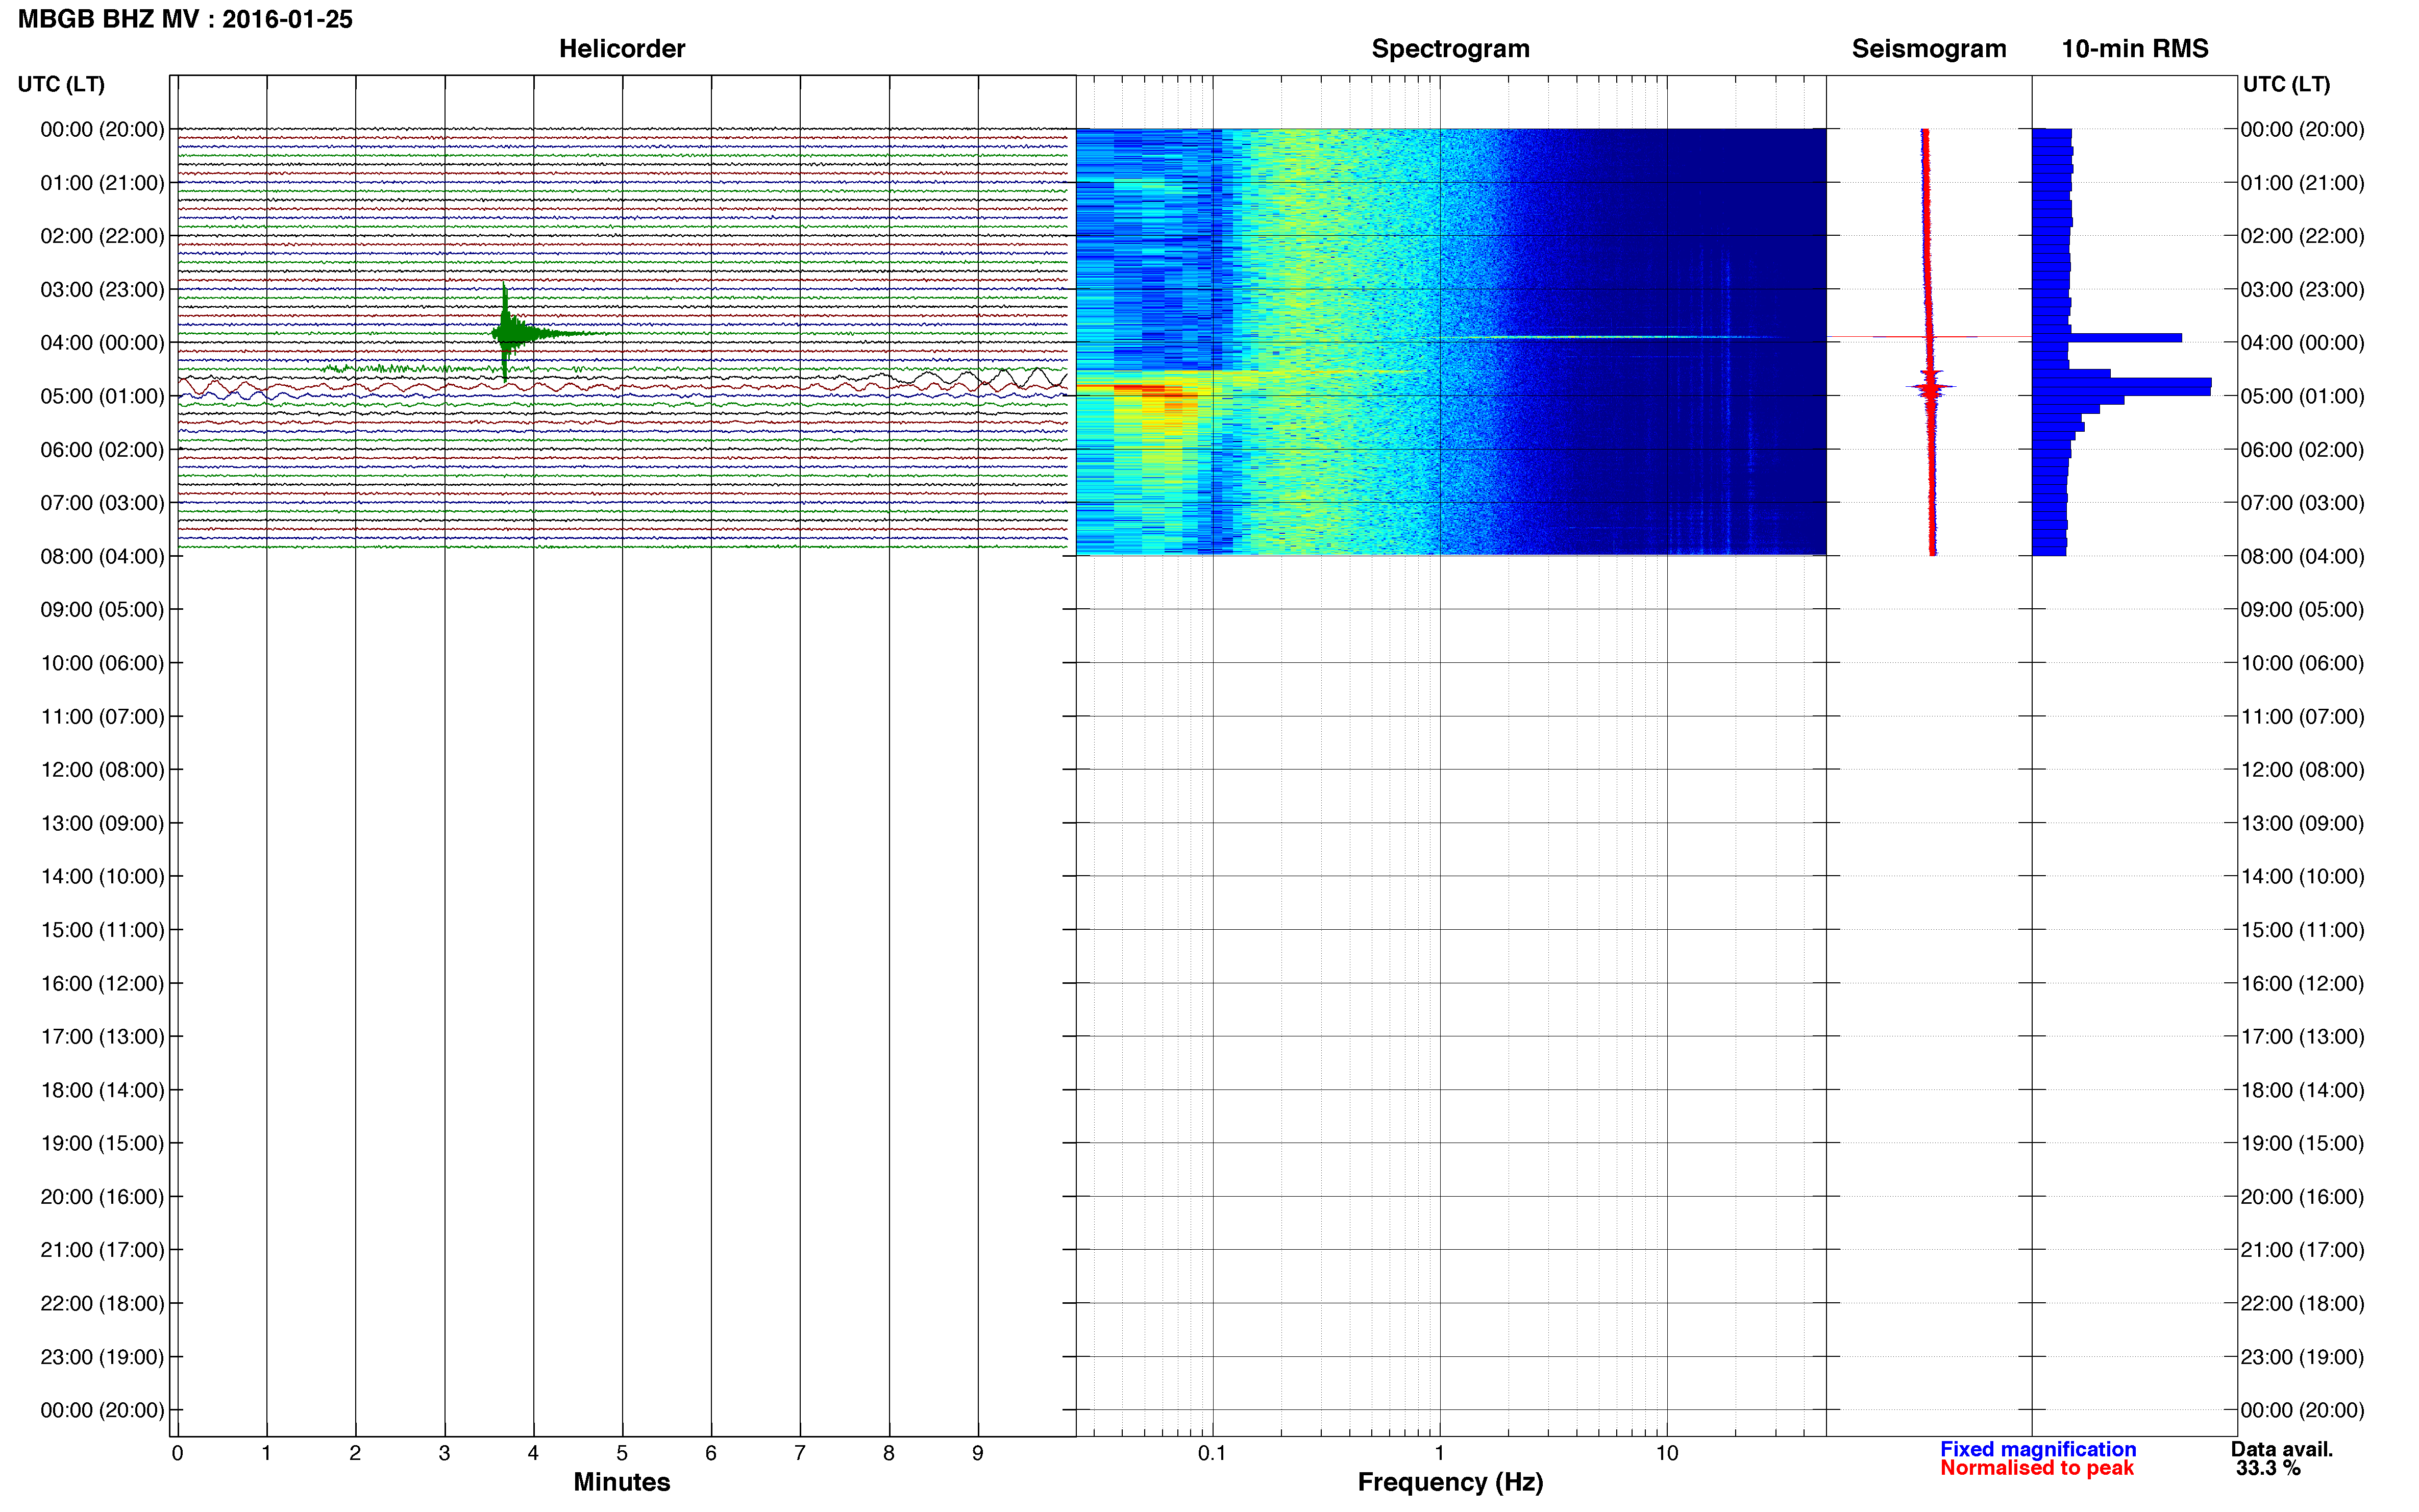The width and height of the screenshot is (2419, 1512).
Task: Click the right '03:00 (23:00)' time label
Action: (2302, 290)
